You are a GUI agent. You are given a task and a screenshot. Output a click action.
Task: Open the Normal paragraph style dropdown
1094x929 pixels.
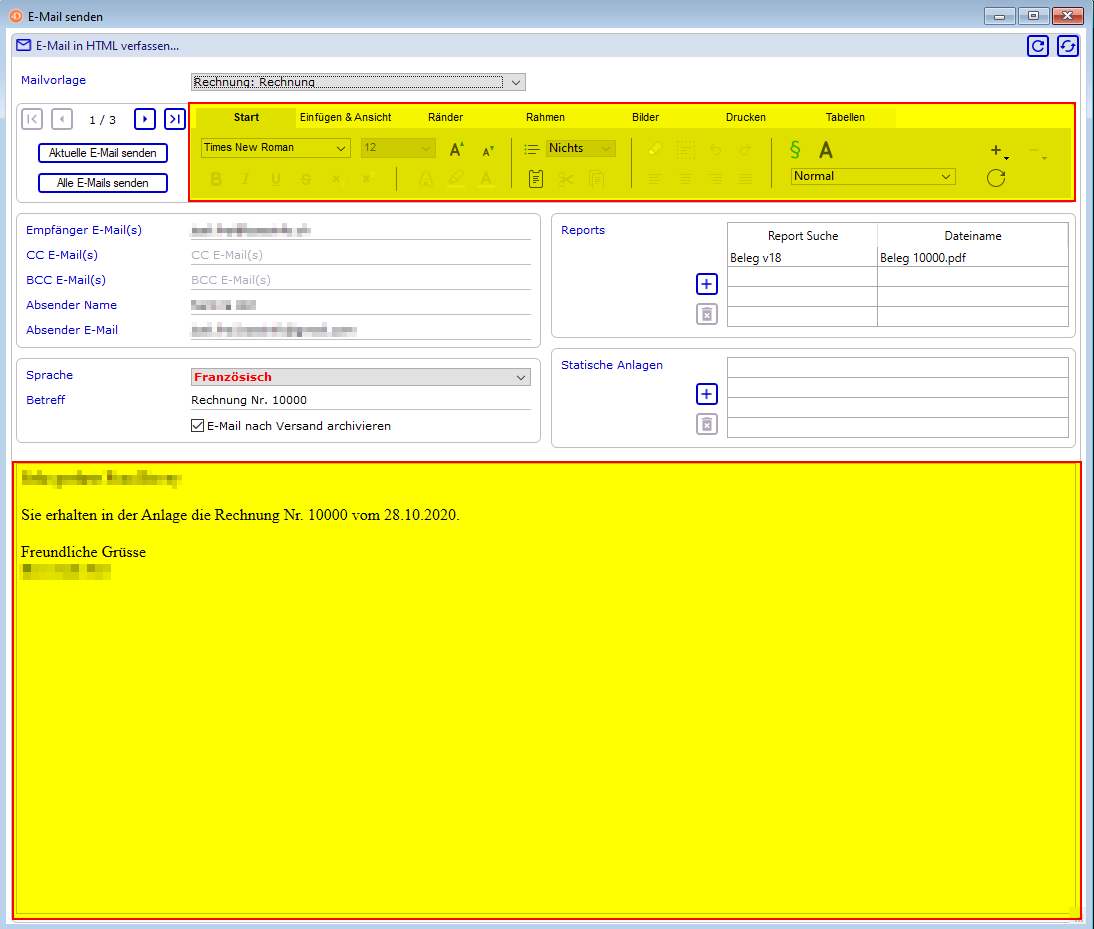point(945,176)
